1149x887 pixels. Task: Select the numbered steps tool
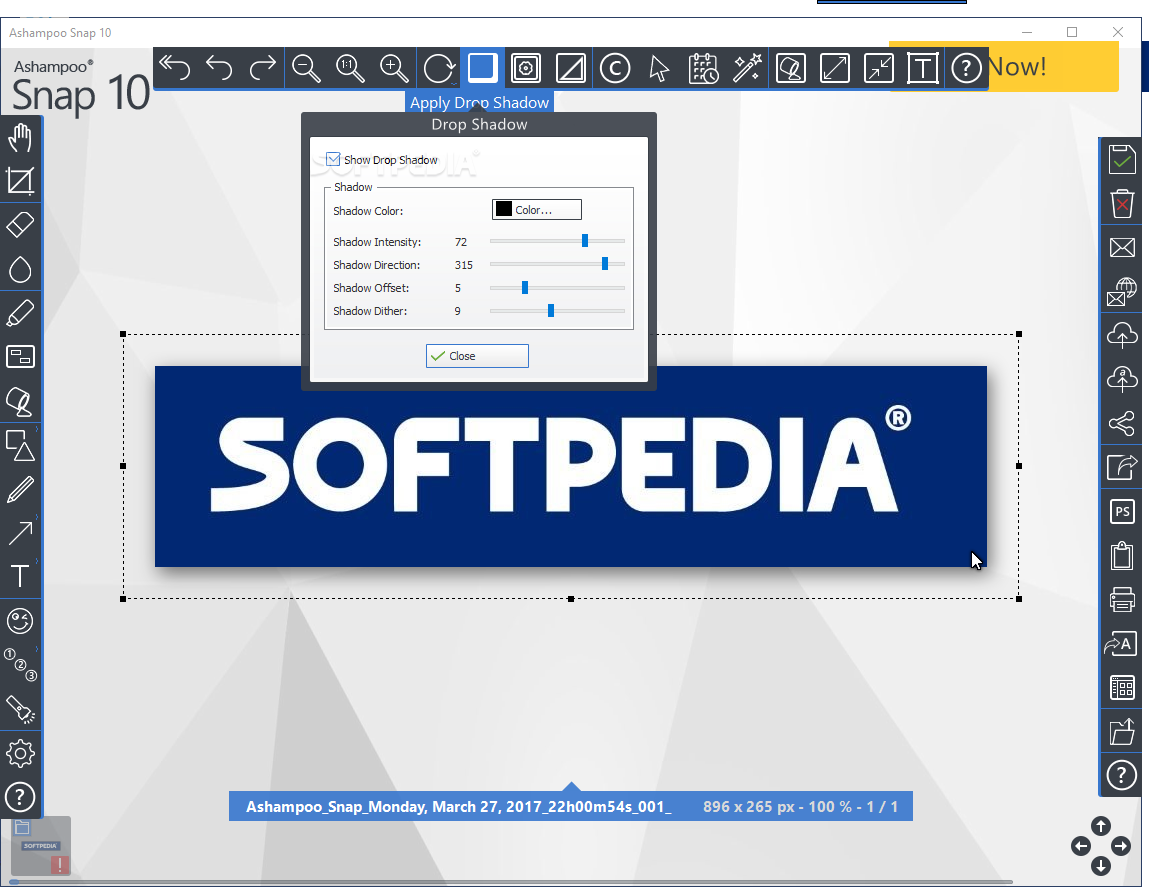point(21,665)
